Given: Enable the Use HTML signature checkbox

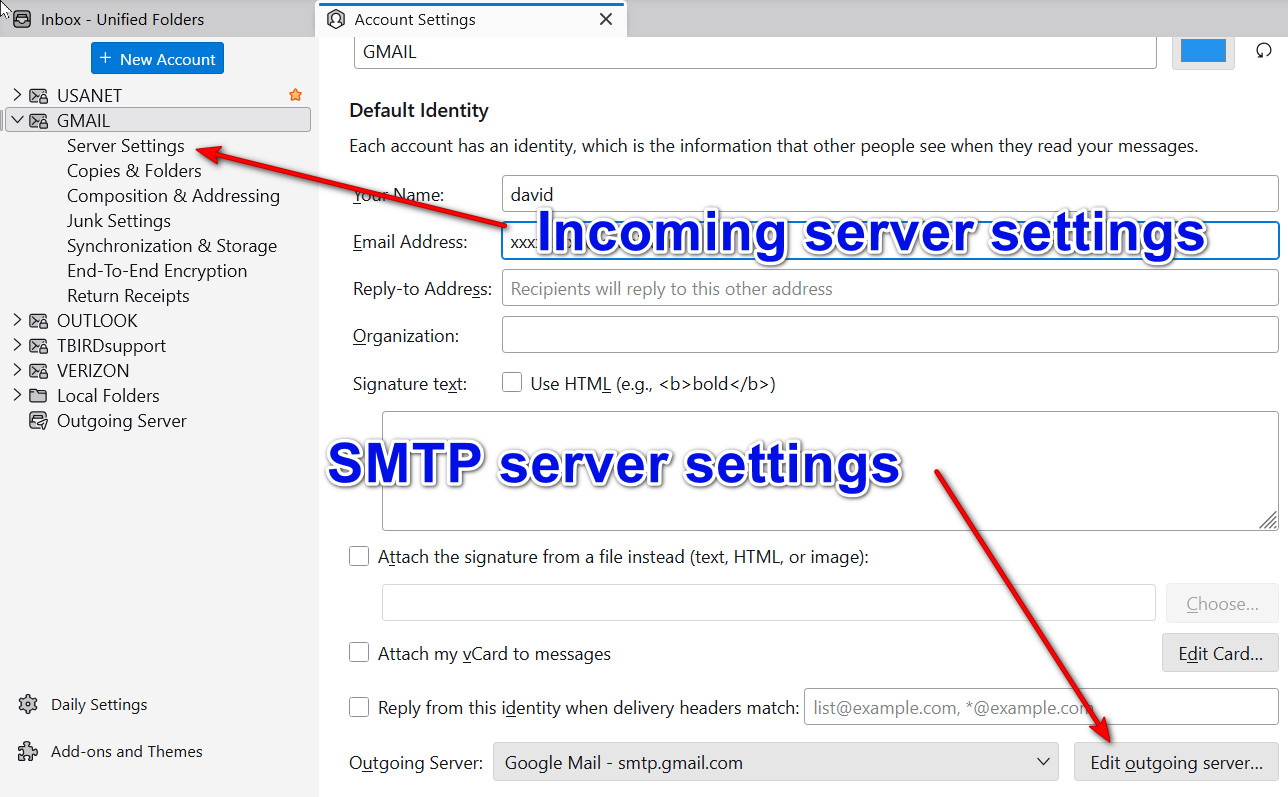Looking at the screenshot, I should (512, 382).
